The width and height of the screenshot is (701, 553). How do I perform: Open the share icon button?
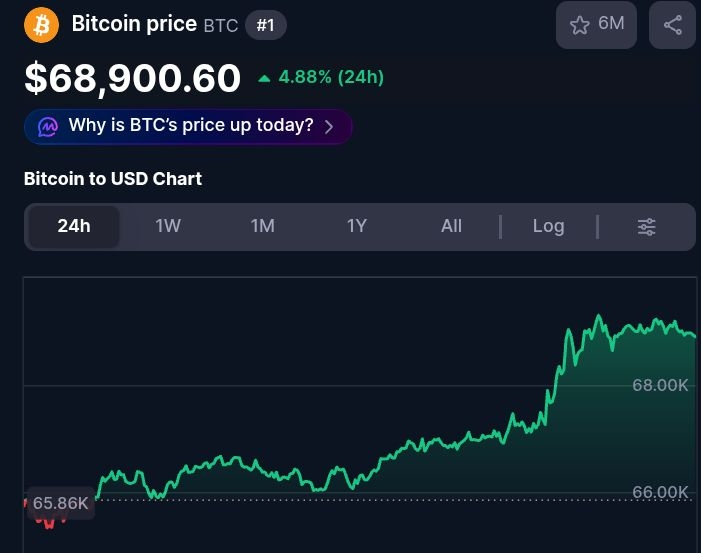click(x=672, y=25)
